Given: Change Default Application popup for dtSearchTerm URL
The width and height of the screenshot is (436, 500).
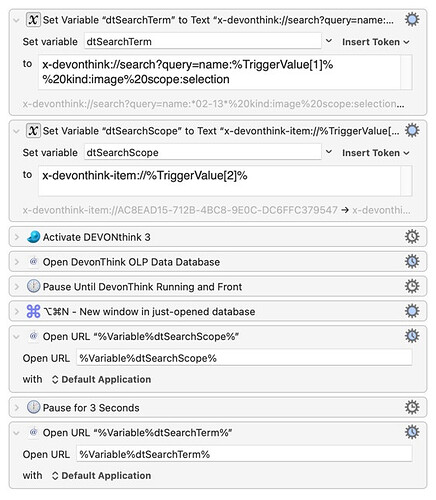Looking at the screenshot, I should click(102, 475).
